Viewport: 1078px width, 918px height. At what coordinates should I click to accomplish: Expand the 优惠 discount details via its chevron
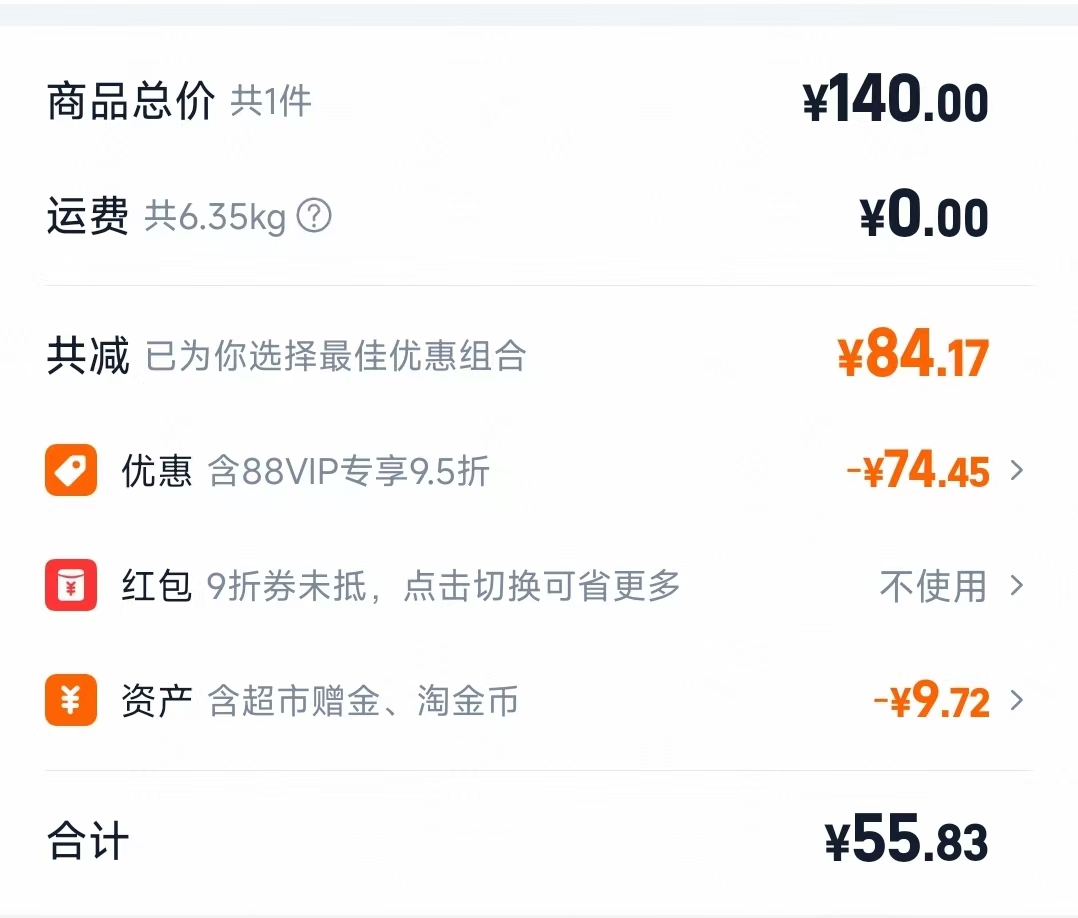1018,470
